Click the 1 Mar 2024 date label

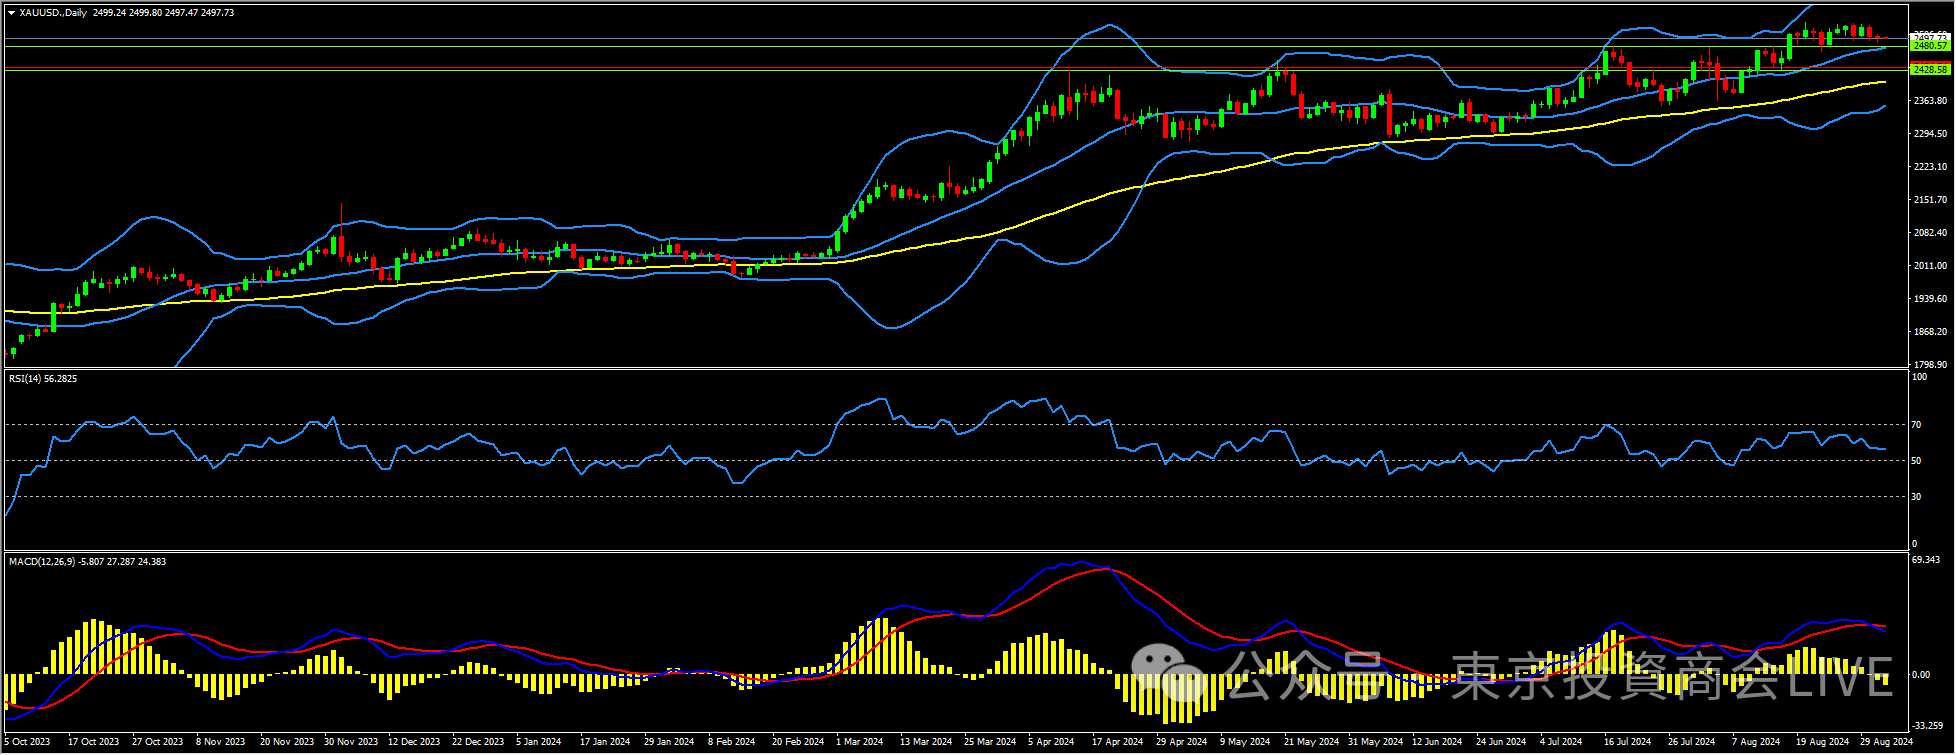860,742
